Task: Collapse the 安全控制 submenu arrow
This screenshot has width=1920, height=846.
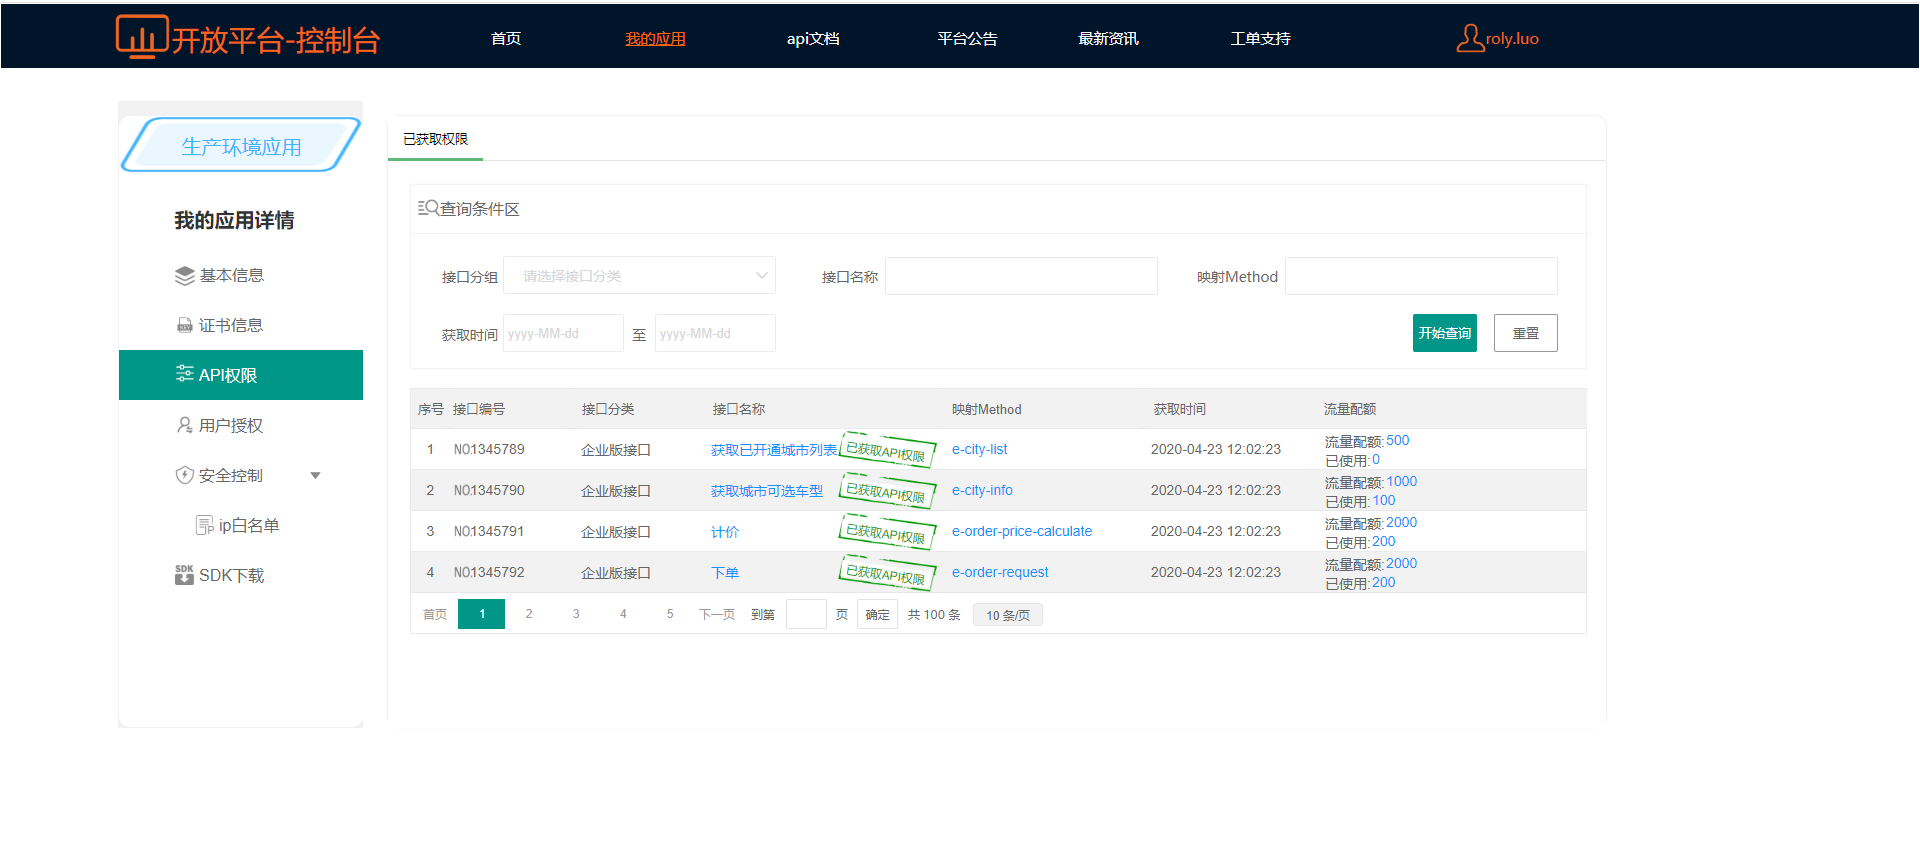Action: pyautogui.click(x=315, y=475)
